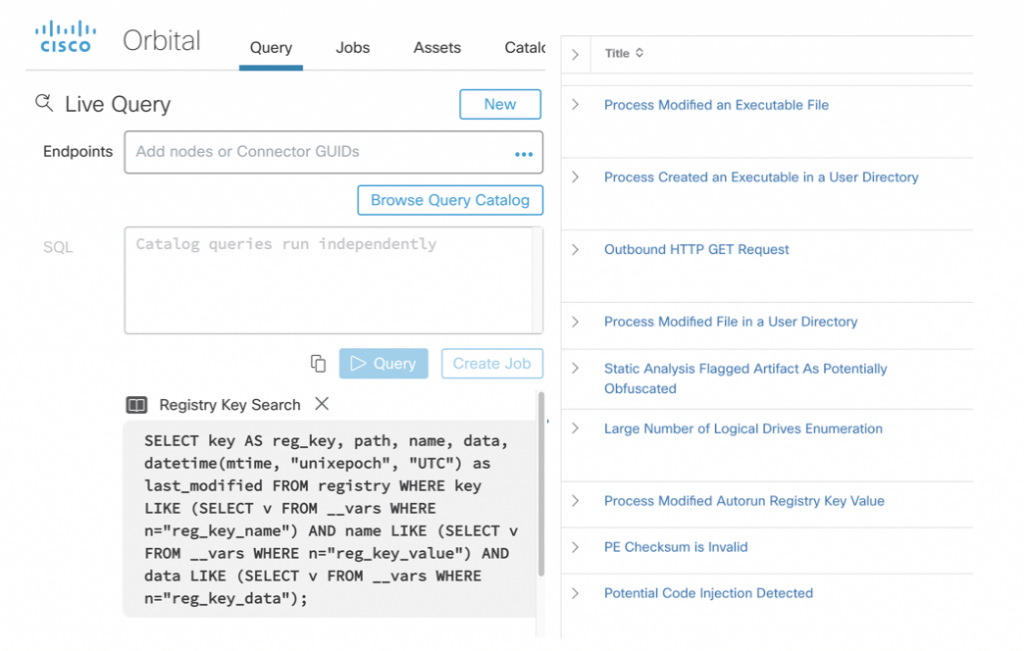Open the Assets tab
This screenshot has height=651, width=1024.
pos(437,47)
